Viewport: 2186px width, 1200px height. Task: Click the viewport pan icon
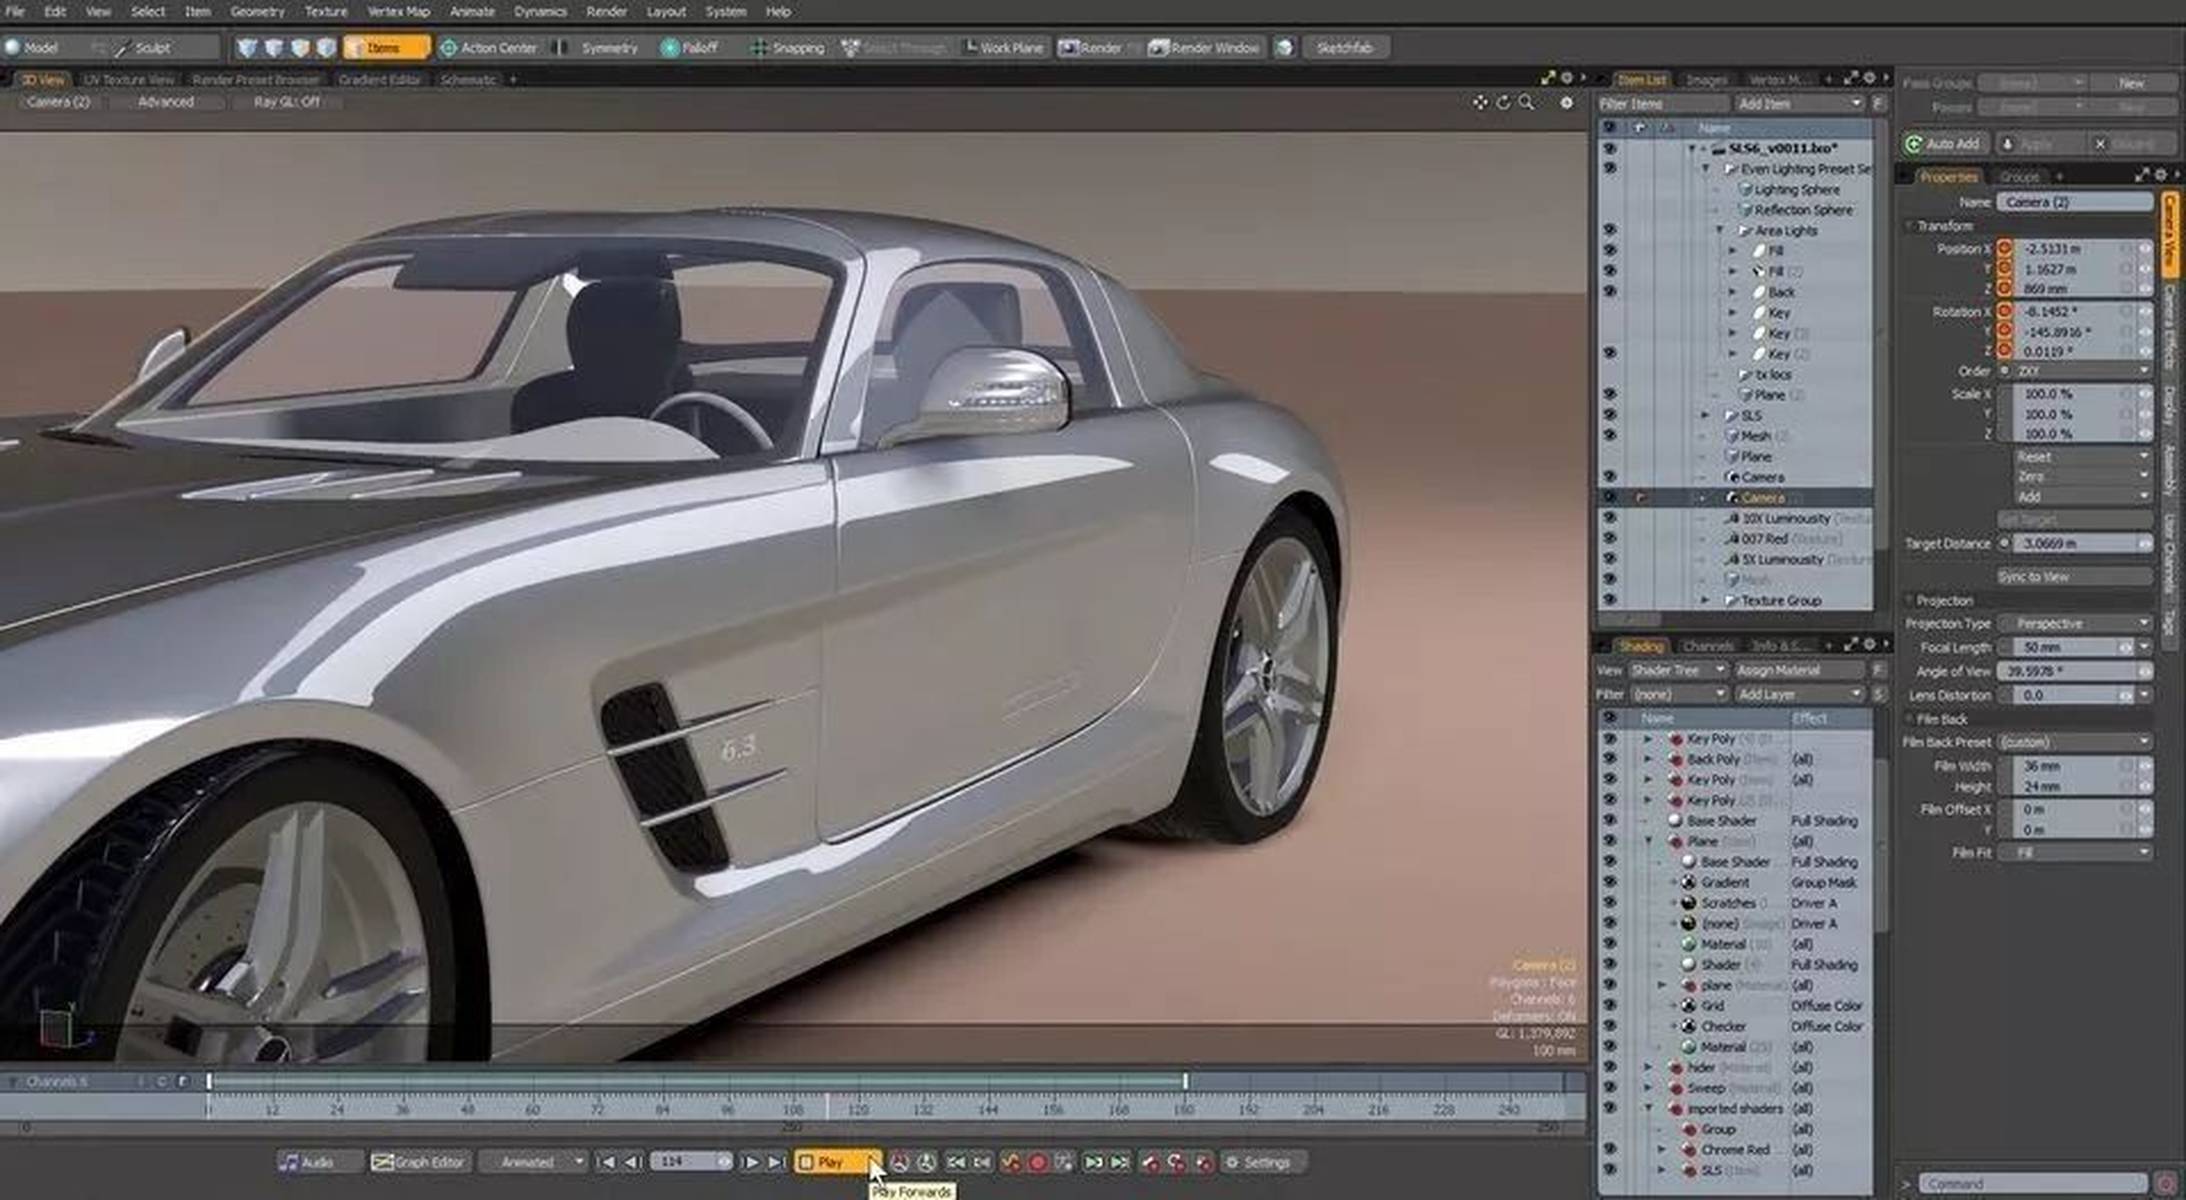1480,103
